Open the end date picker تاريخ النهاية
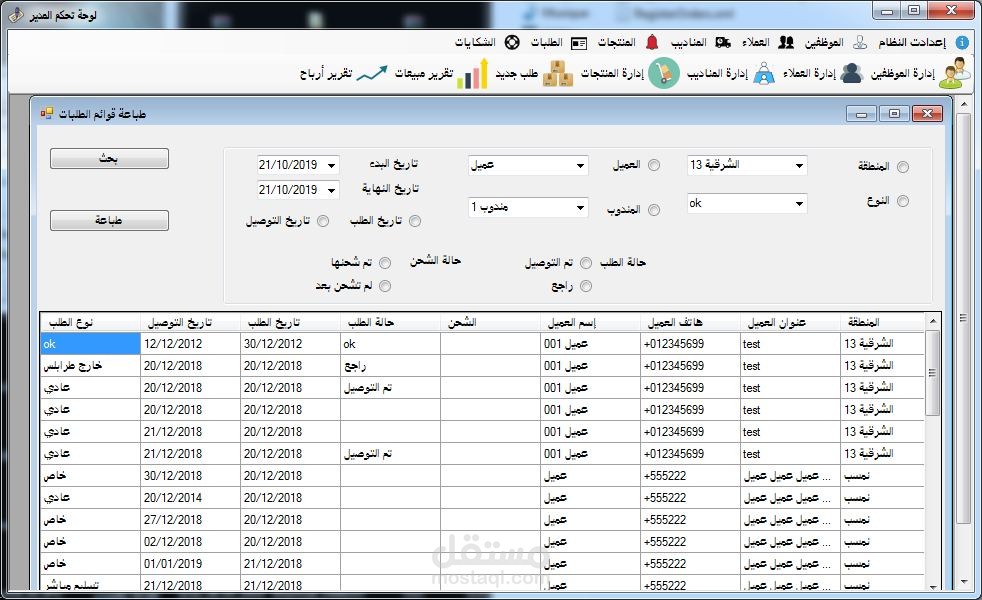982x600 pixels. (x=331, y=190)
